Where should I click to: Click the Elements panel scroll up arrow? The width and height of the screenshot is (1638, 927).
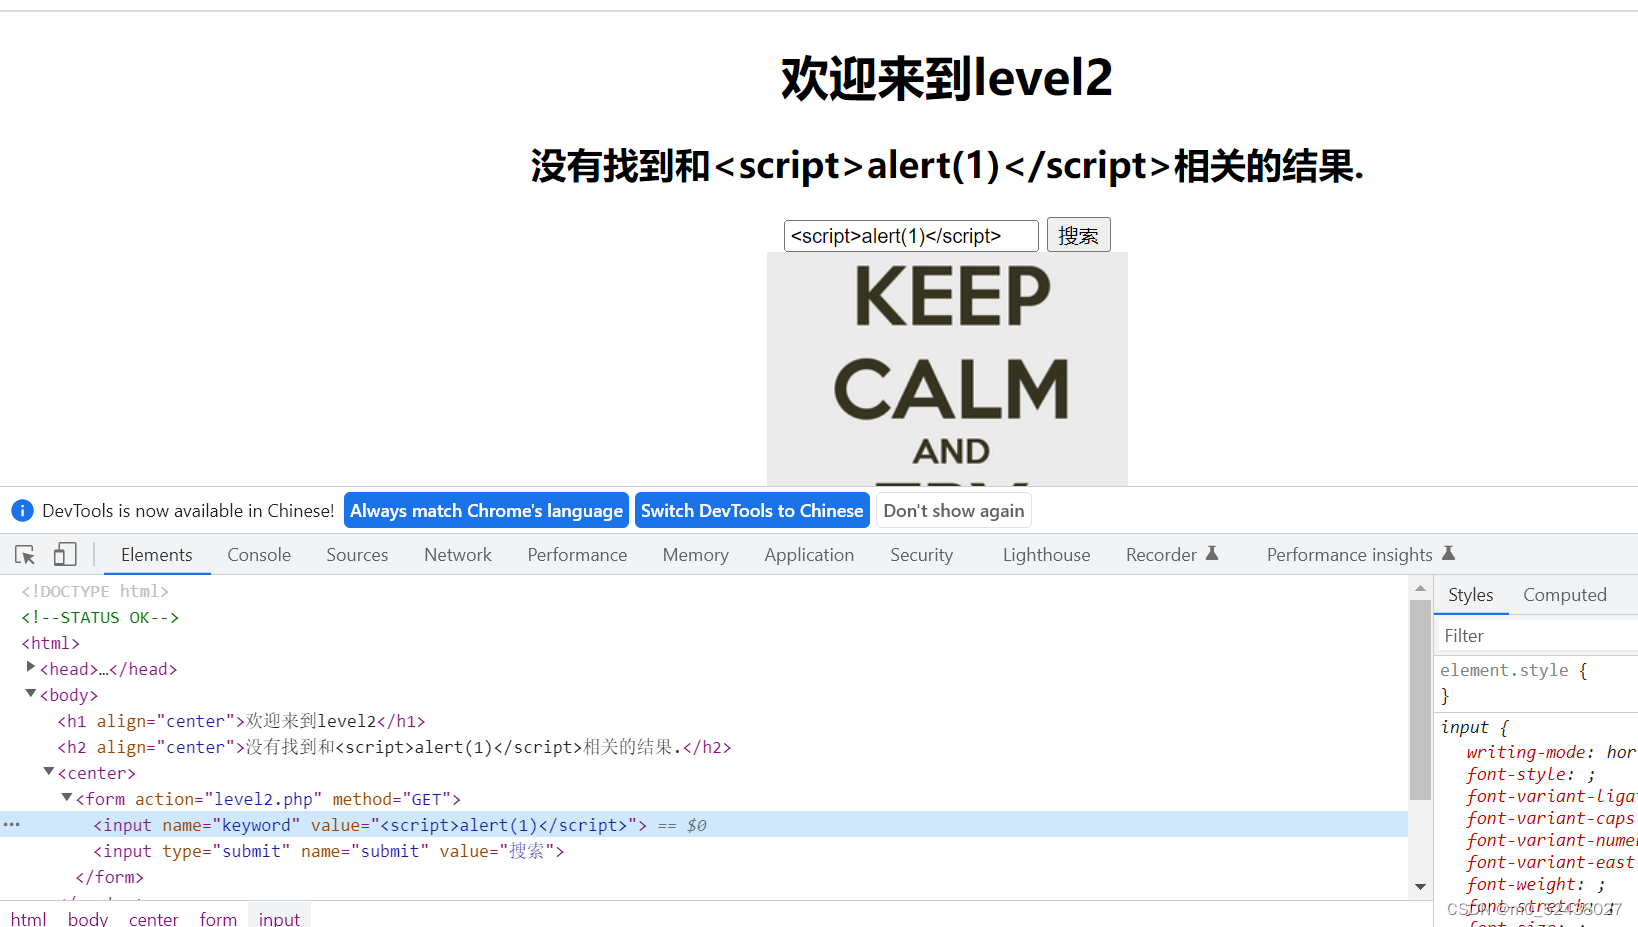pyautogui.click(x=1420, y=588)
